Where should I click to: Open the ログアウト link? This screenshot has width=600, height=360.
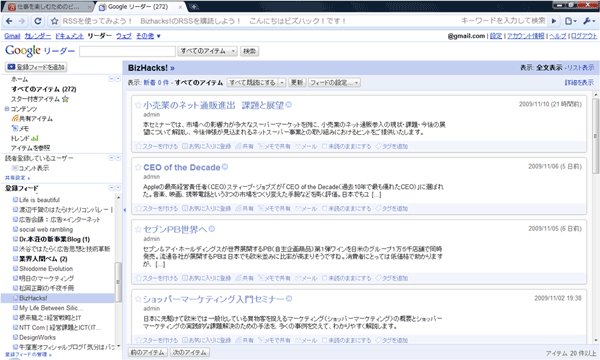584,36
